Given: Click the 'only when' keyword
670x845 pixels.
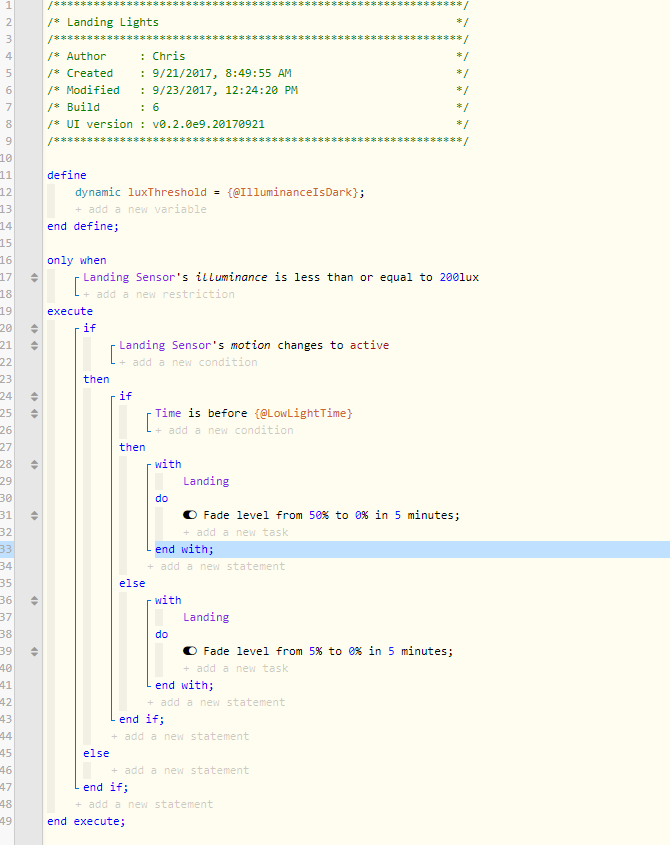Looking at the screenshot, I should coord(77,260).
